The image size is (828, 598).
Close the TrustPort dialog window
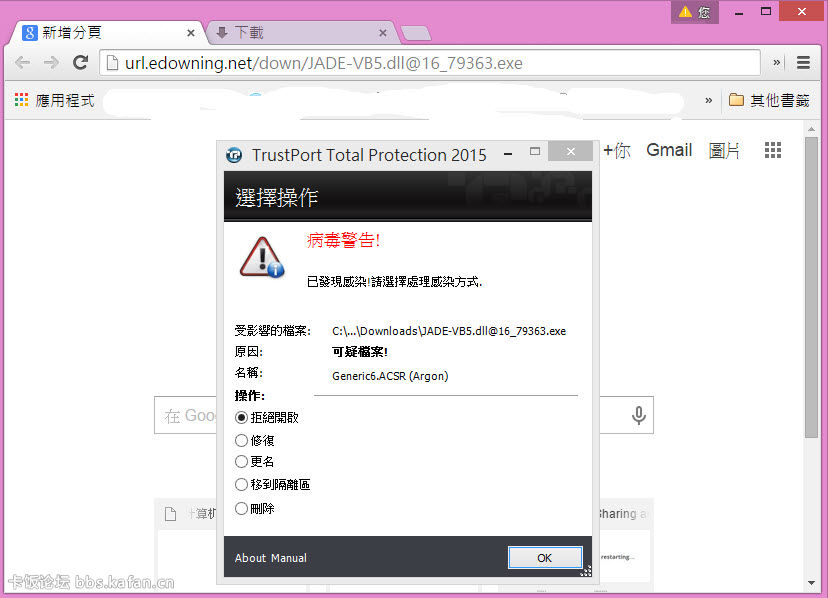click(x=570, y=152)
